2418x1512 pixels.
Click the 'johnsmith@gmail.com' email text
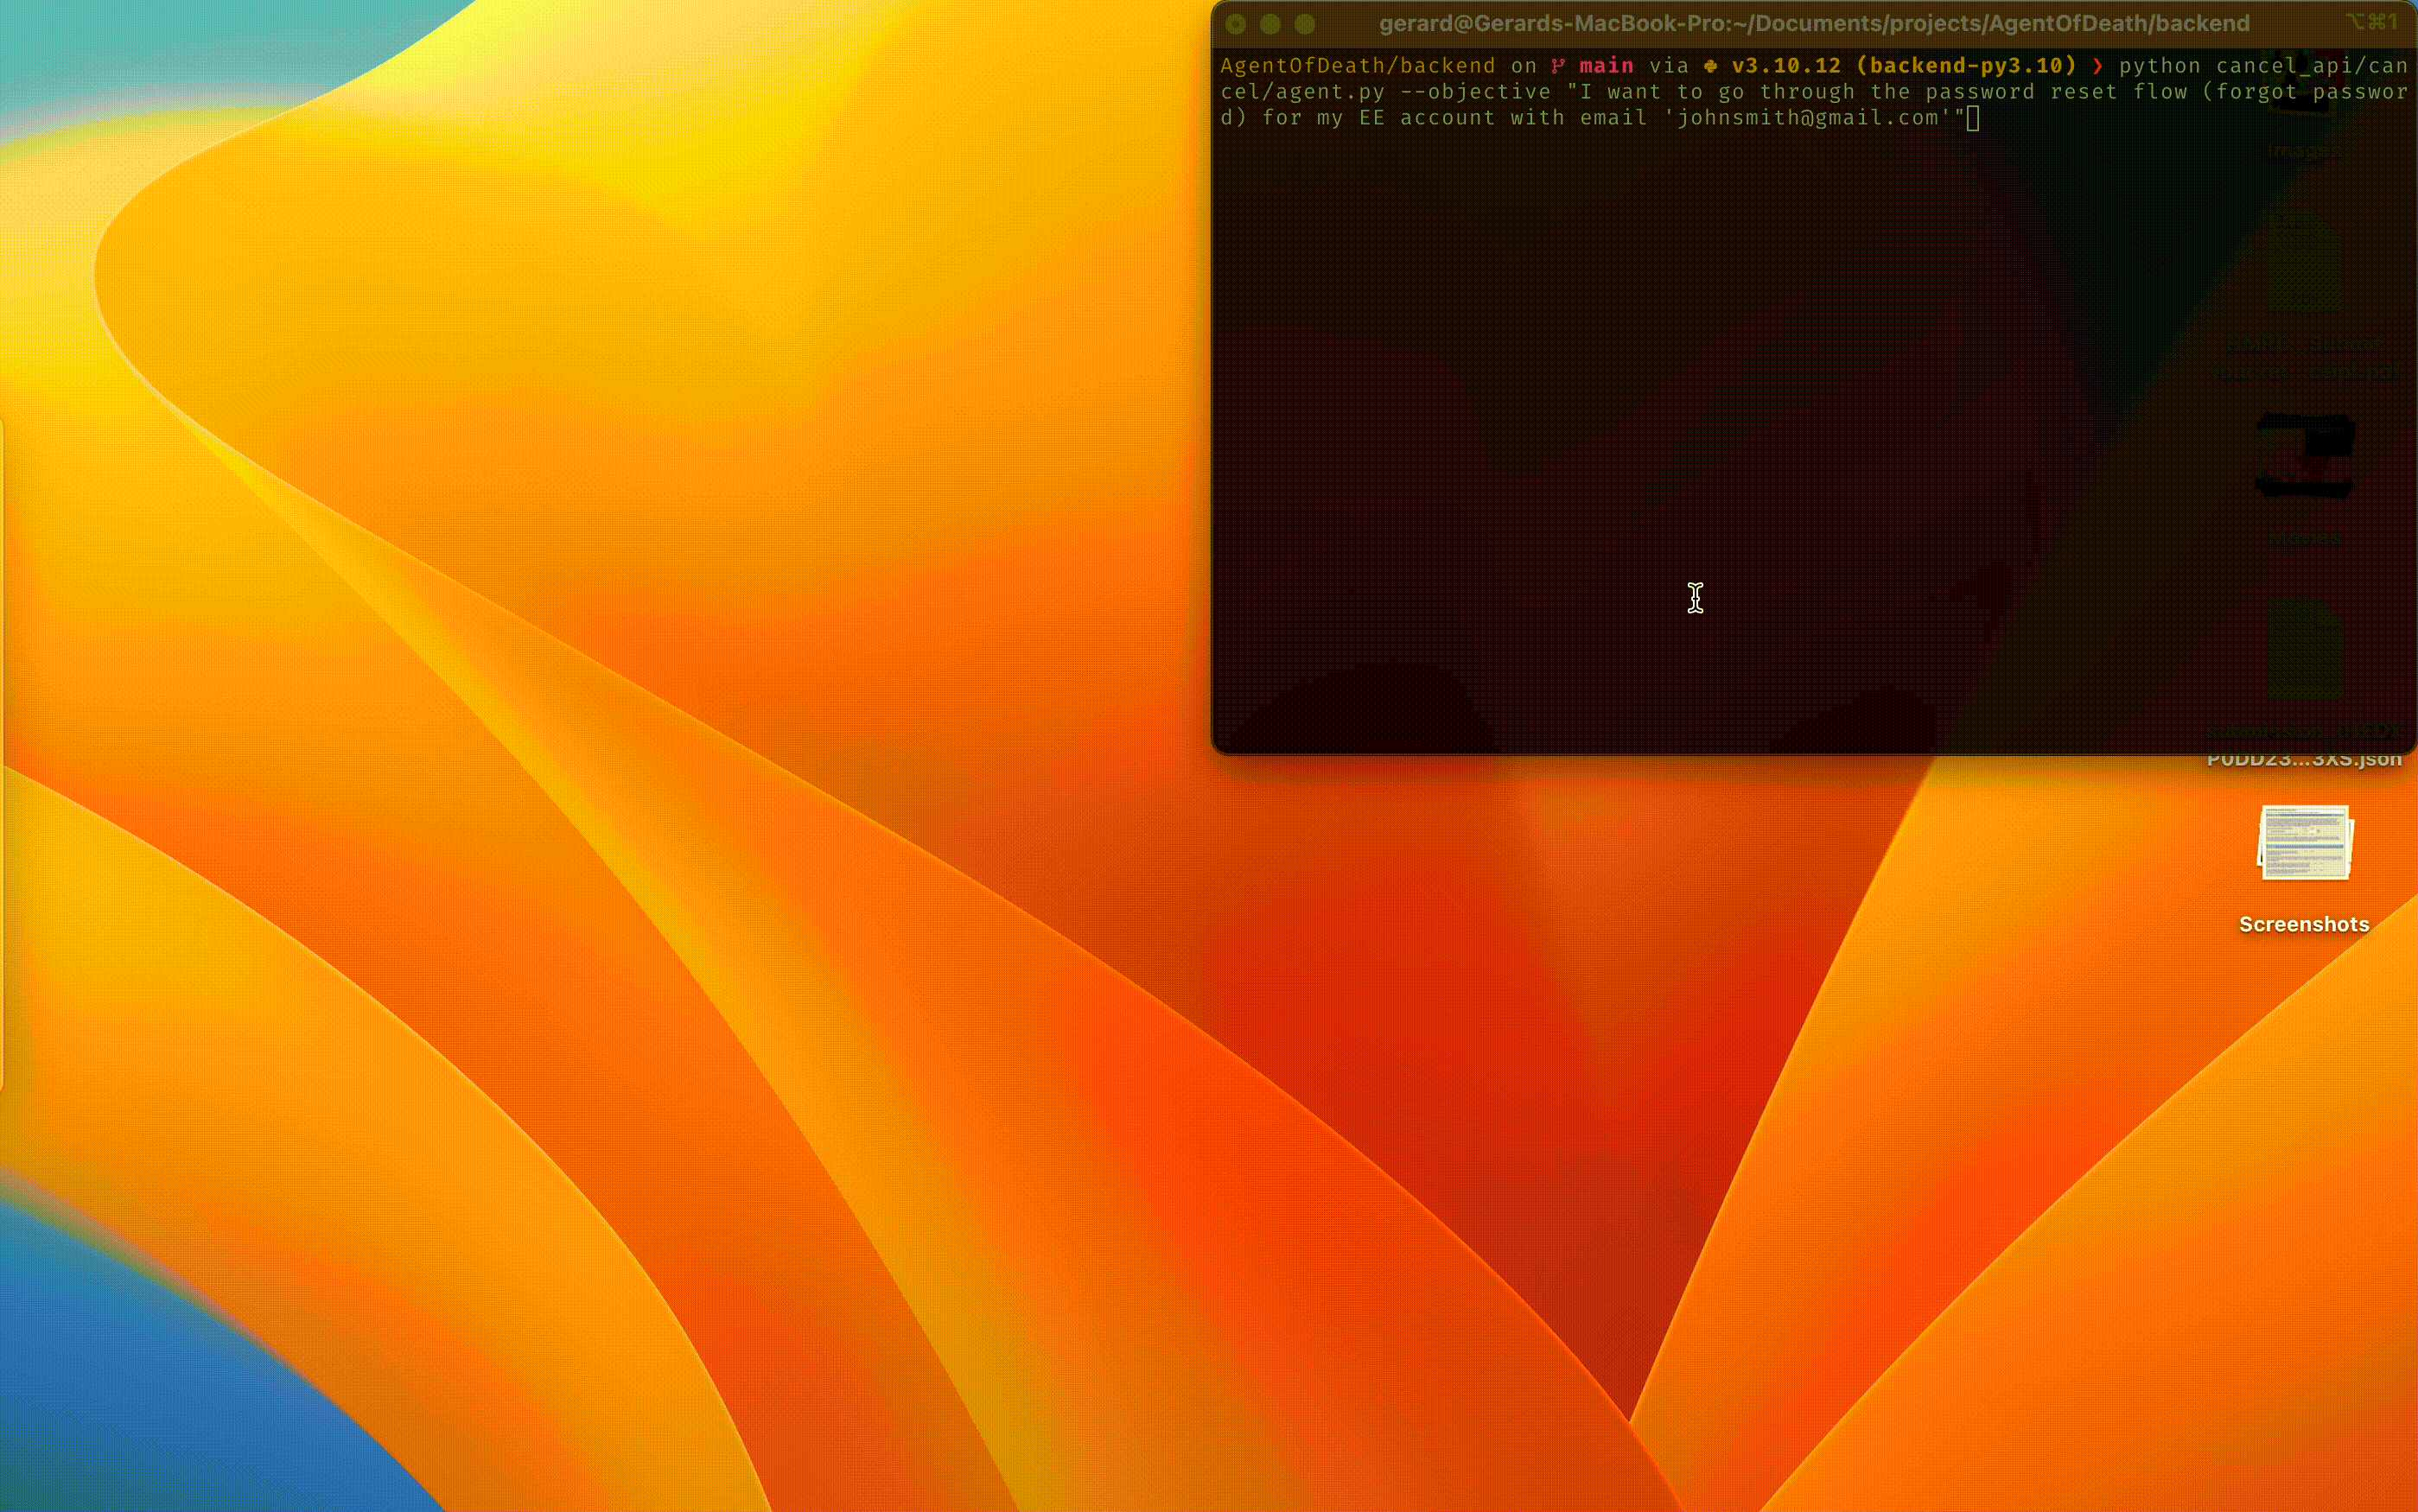point(1808,118)
